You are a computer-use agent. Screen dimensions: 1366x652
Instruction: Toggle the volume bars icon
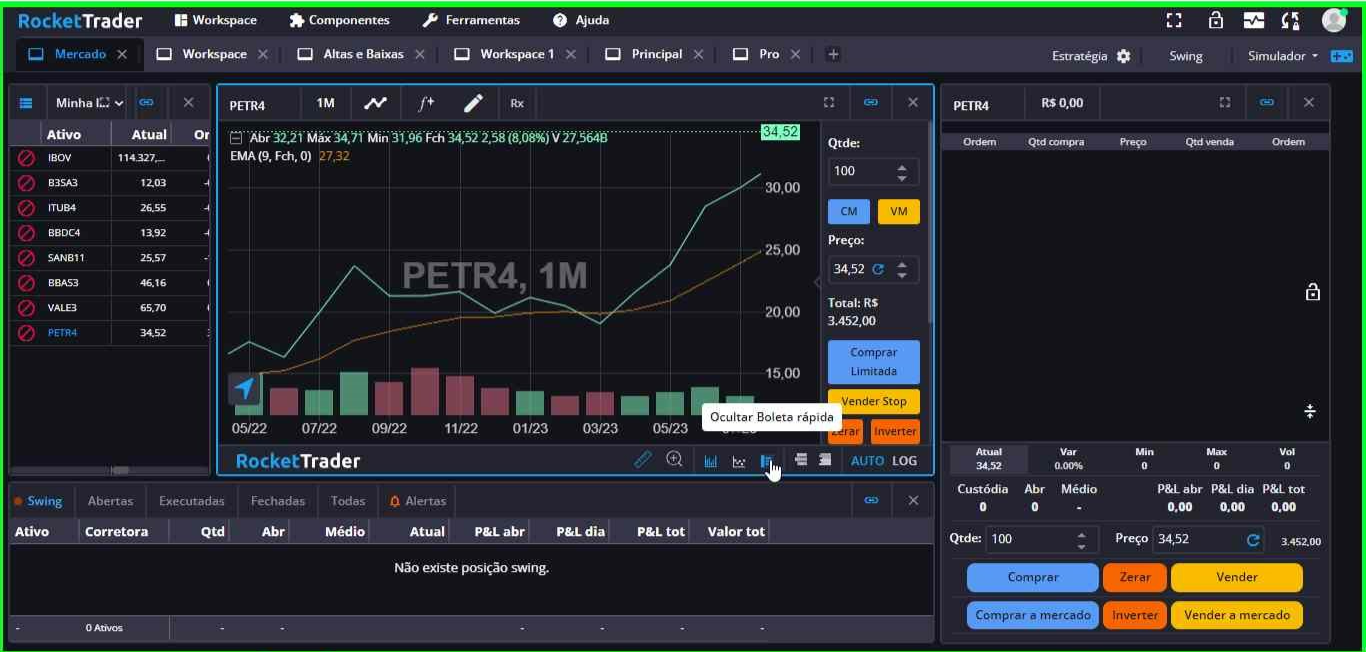(x=710, y=461)
